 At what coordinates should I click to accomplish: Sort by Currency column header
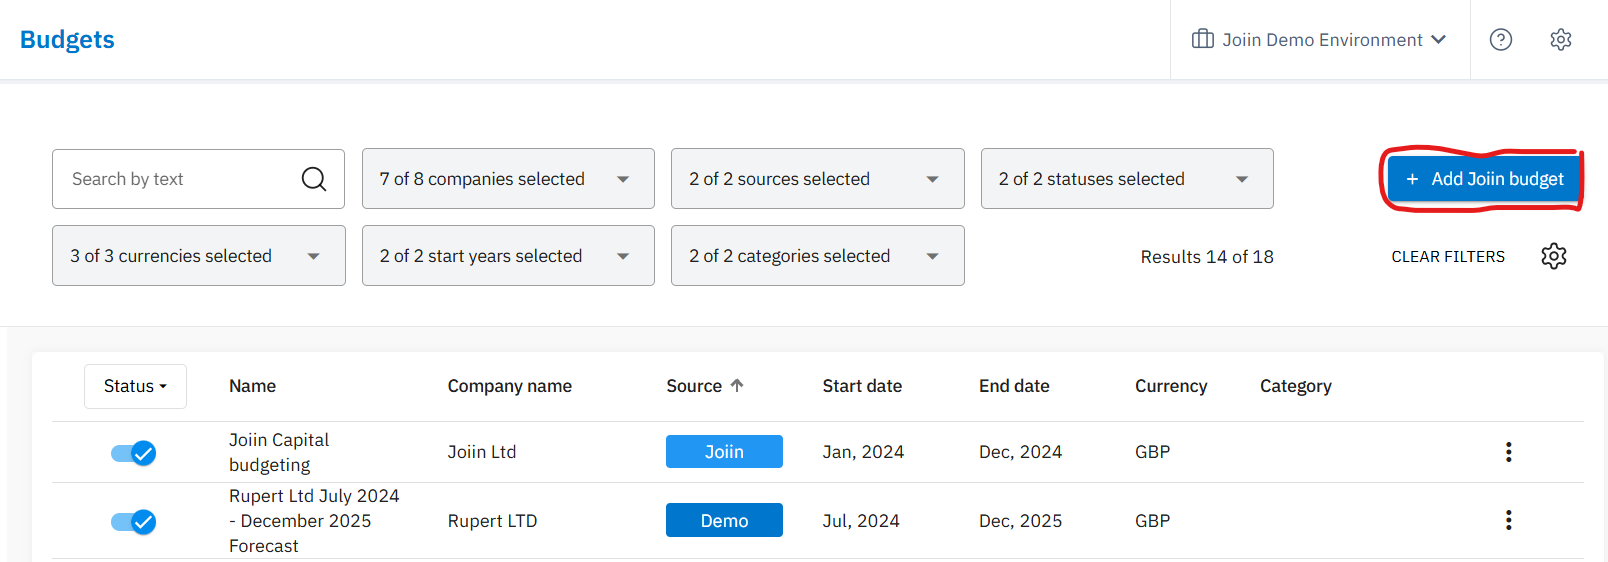[x=1171, y=386]
